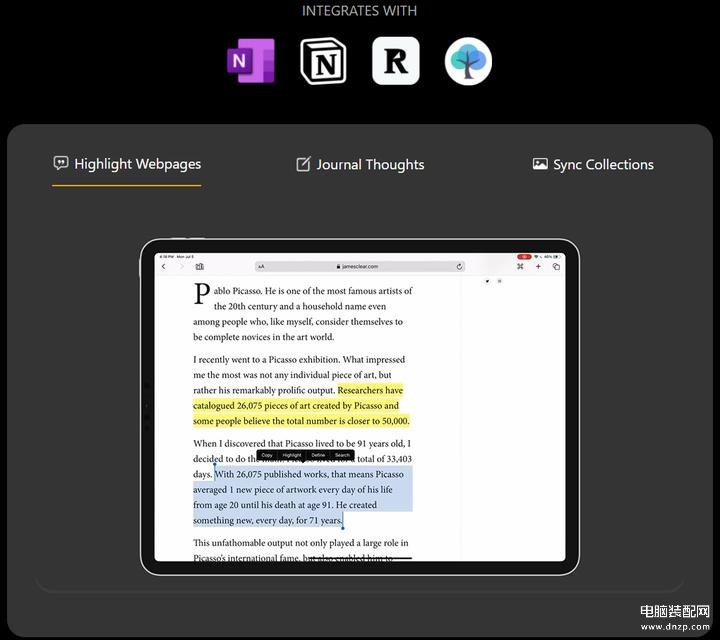This screenshot has width=720, height=640.
Task: Click the speech bubble icon beside Highlight Webpages
Action: pos(61,163)
